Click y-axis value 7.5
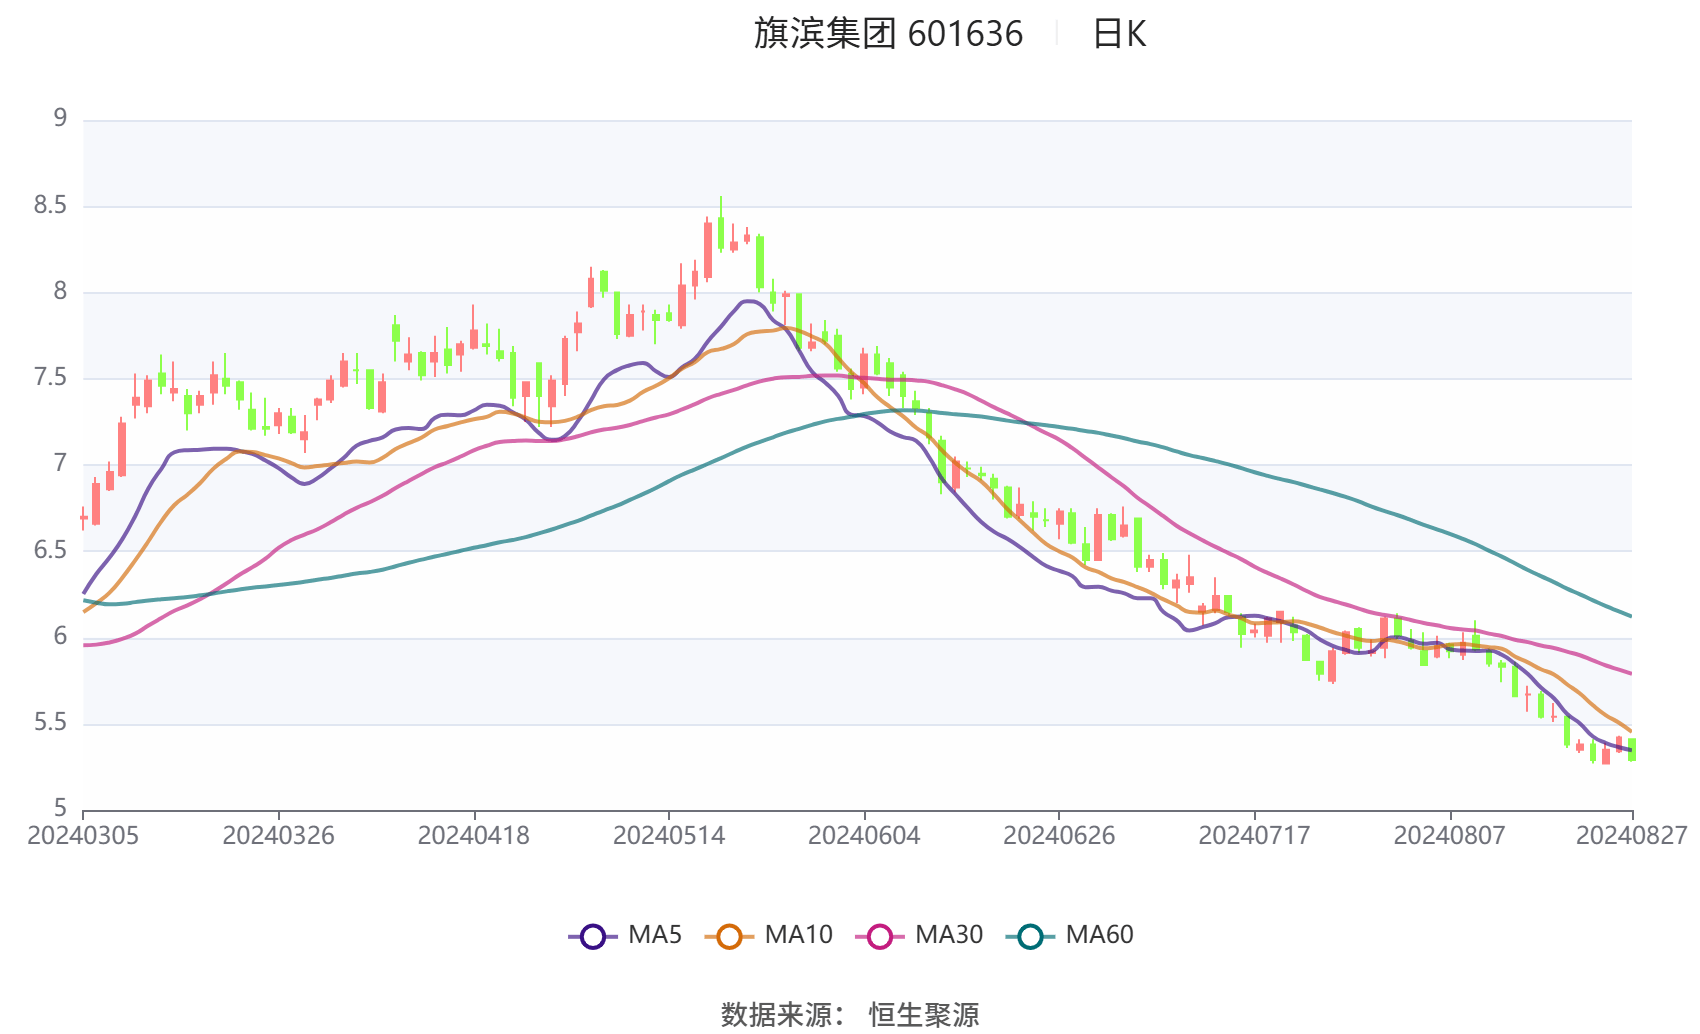The width and height of the screenshot is (1700, 1034). [50, 378]
